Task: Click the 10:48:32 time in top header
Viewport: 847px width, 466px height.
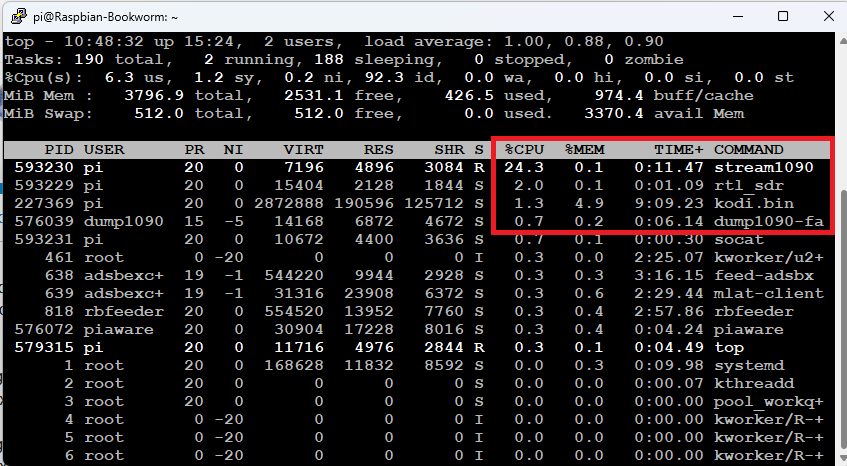Action: click(104, 42)
